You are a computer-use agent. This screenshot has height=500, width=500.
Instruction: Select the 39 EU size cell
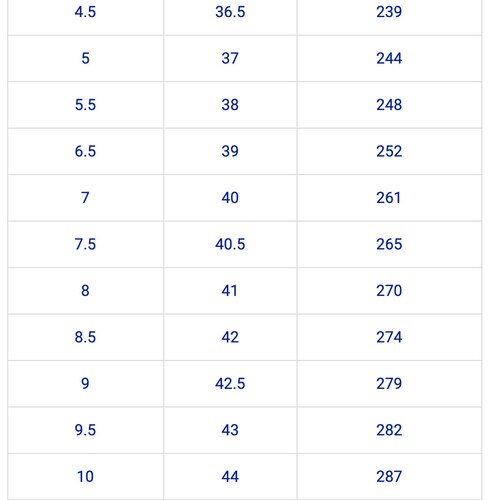230,151
